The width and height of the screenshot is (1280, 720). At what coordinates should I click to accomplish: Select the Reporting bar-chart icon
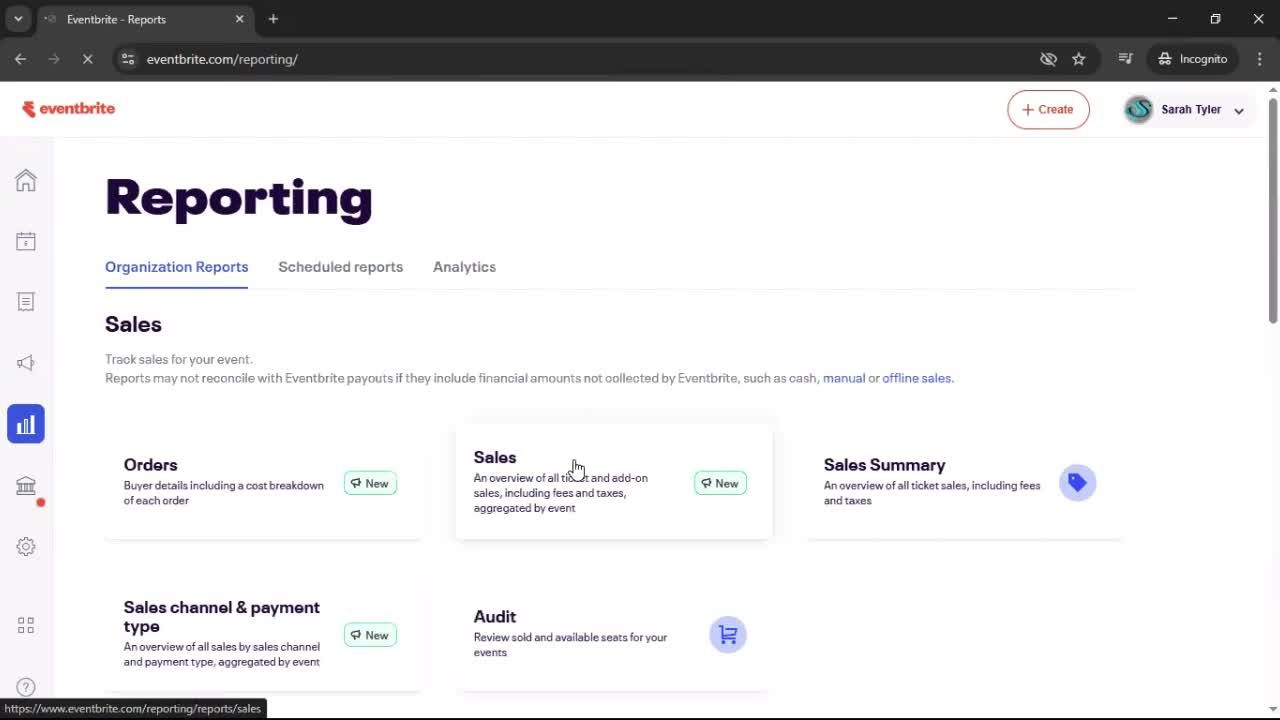(25, 423)
